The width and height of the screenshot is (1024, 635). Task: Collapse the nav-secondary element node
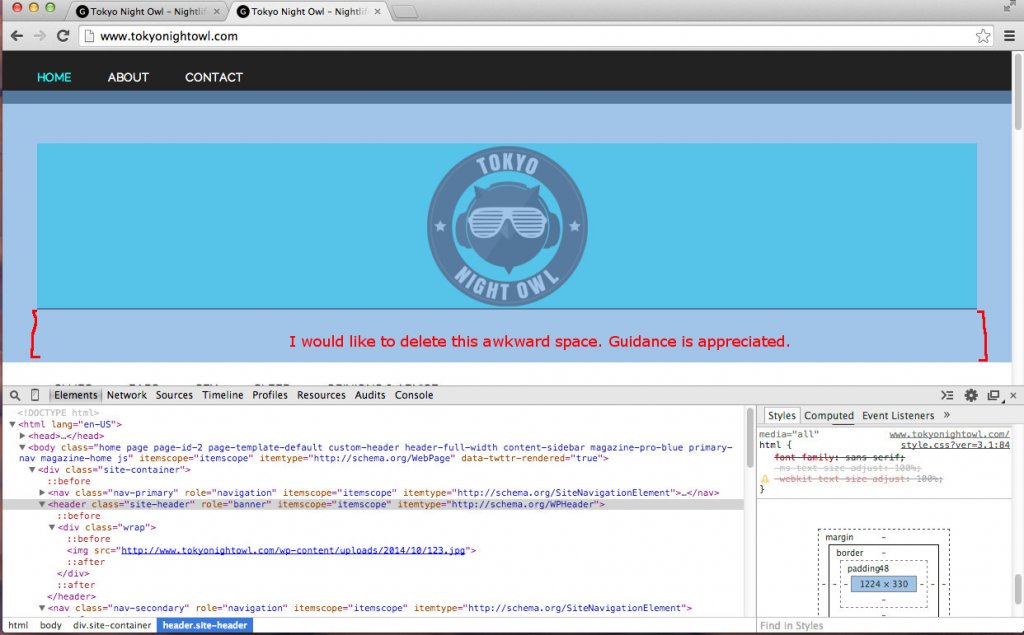41,608
